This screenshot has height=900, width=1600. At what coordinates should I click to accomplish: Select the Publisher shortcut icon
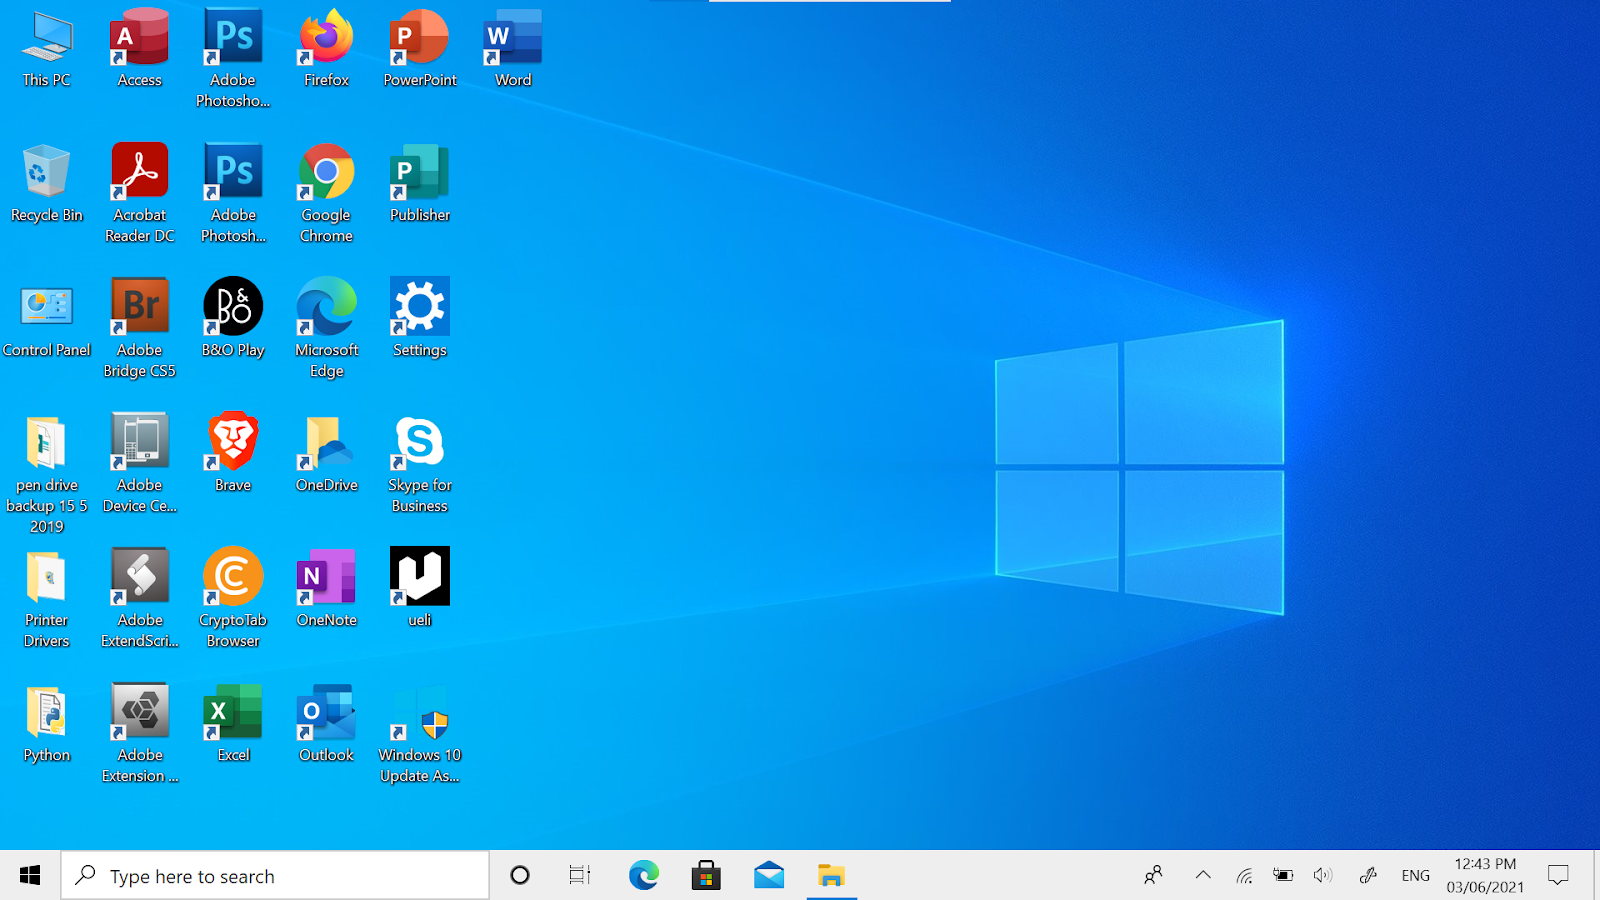click(420, 183)
